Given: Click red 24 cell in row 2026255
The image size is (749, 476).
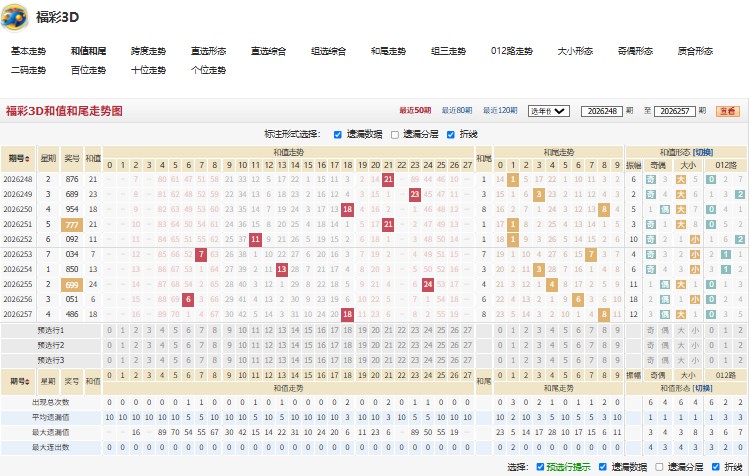Looking at the screenshot, I should point(428,284).
